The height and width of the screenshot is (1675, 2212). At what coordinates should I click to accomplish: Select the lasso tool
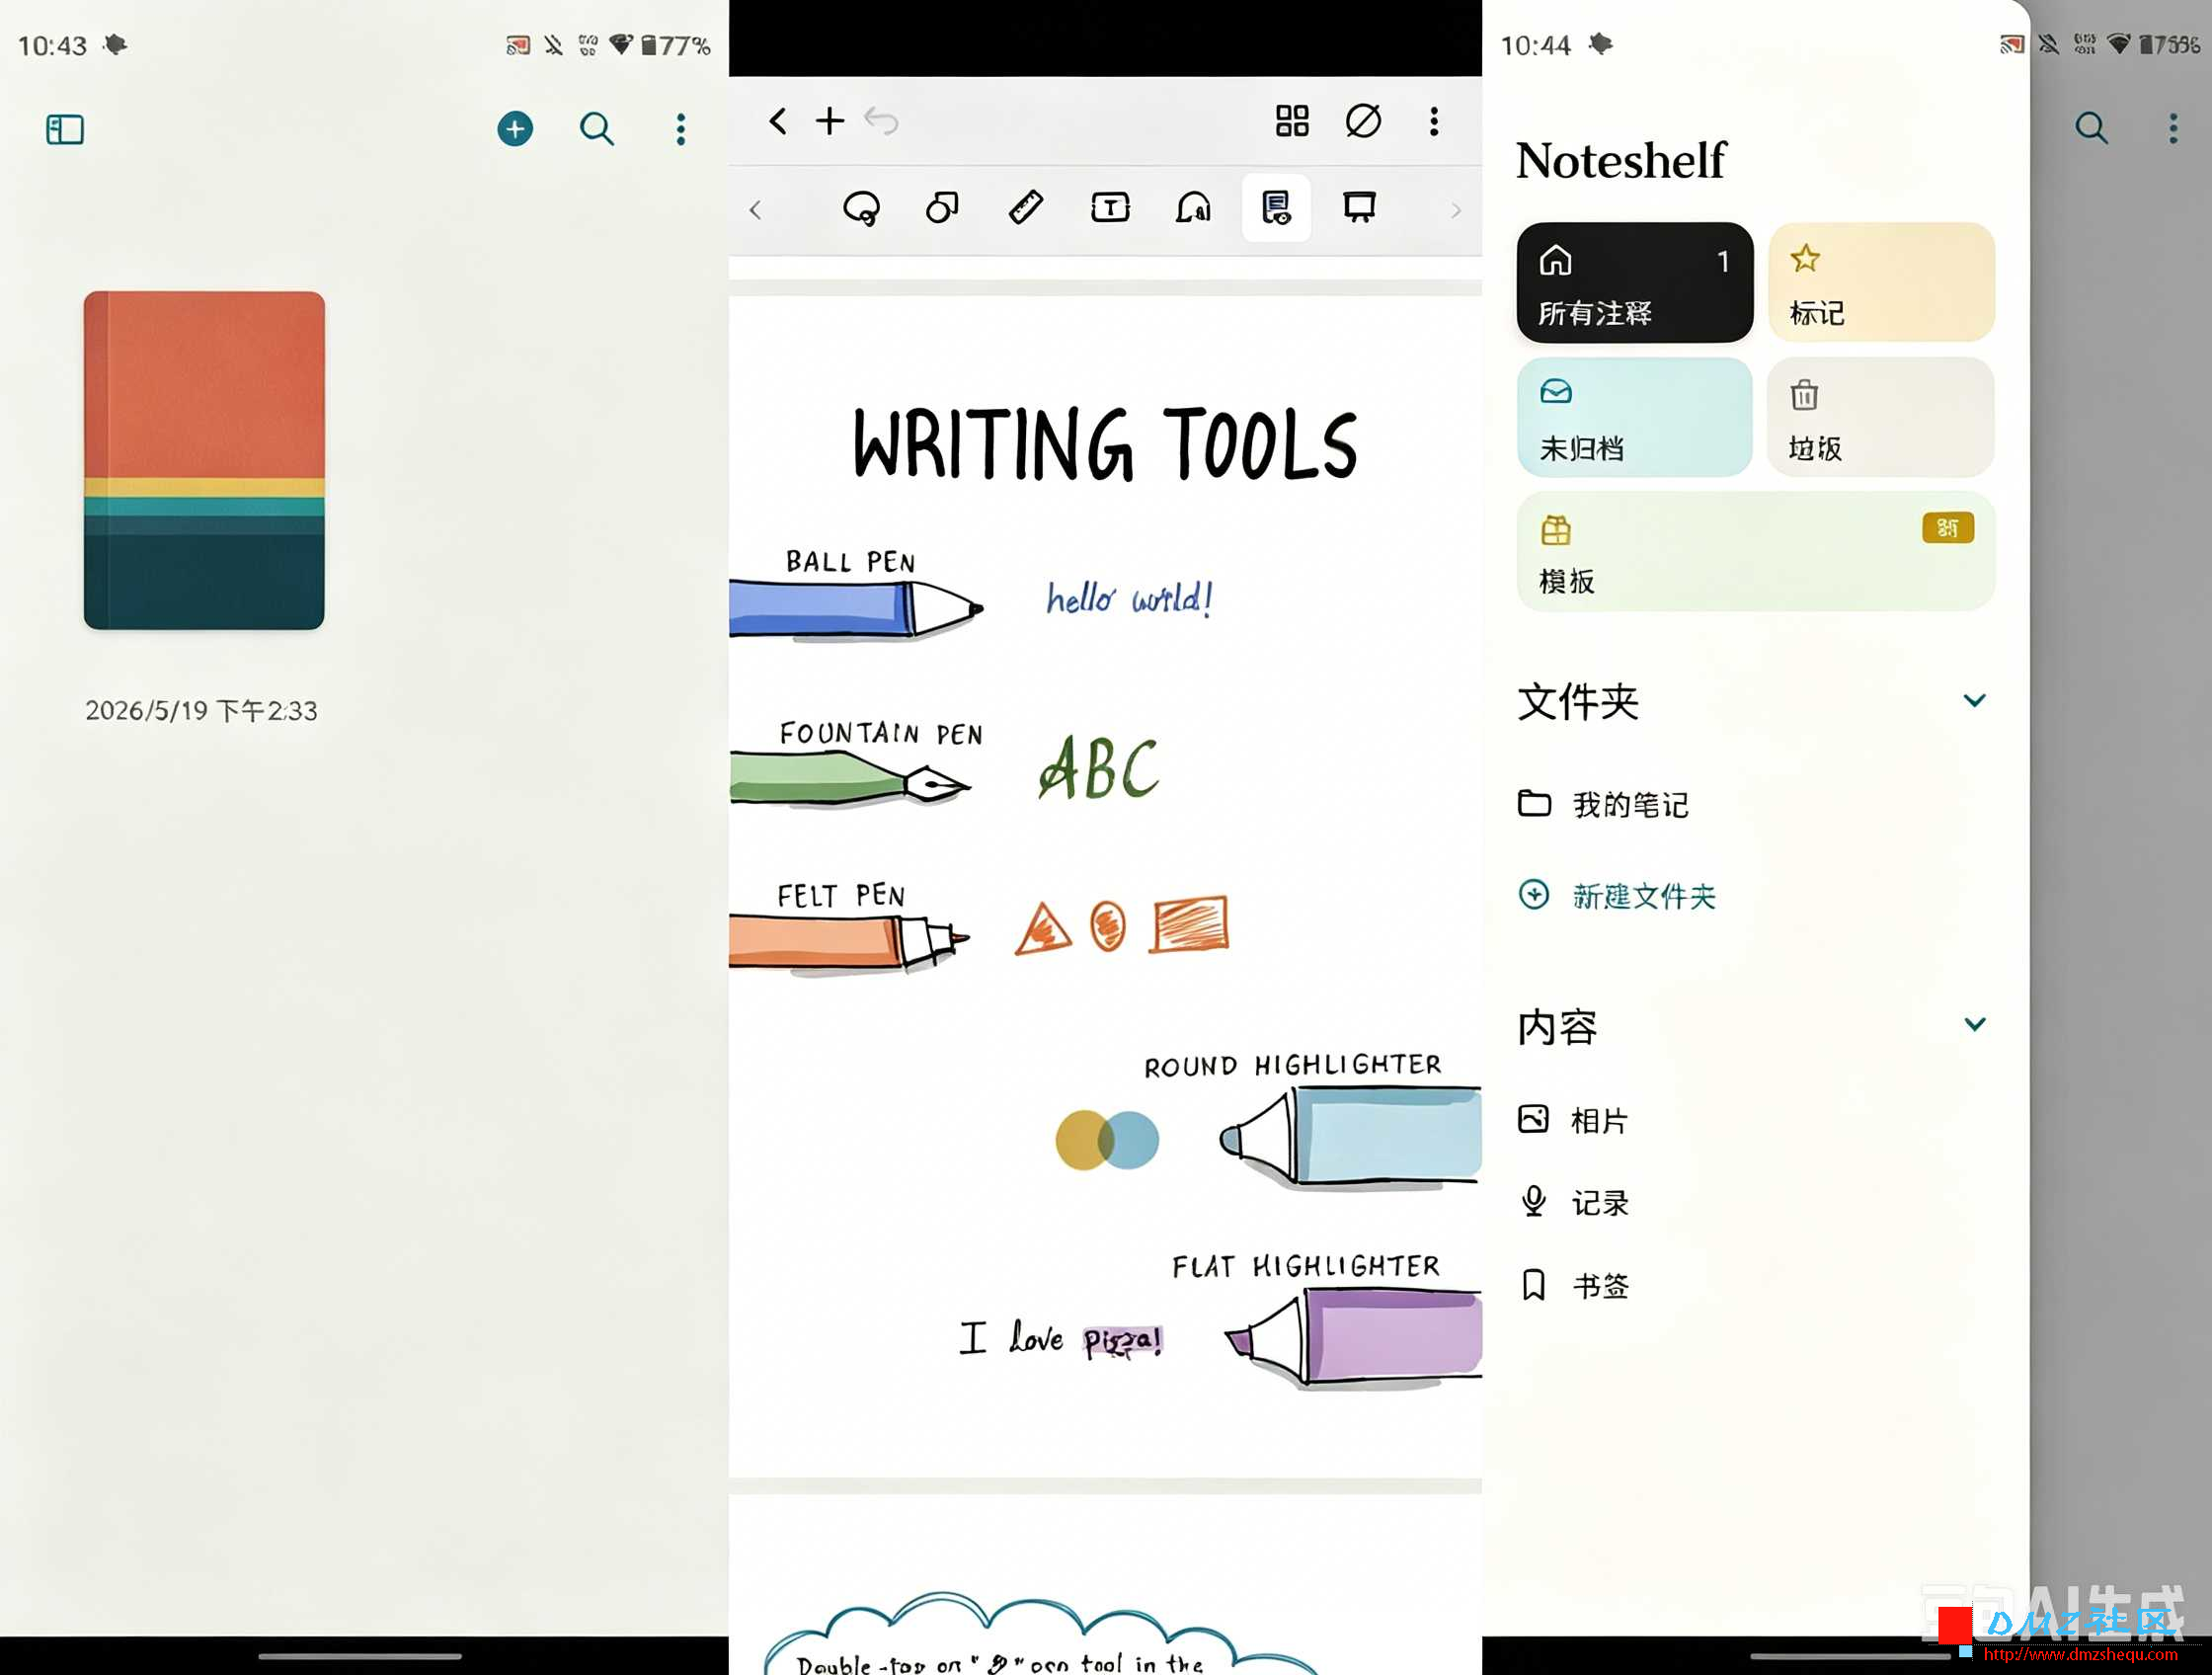tap(861, 208)
